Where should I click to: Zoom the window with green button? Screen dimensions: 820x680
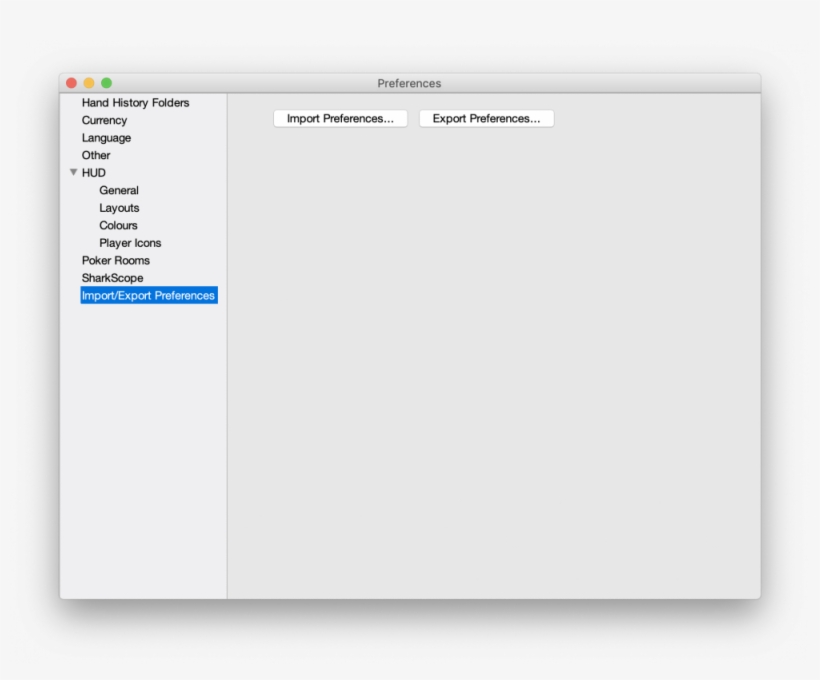tap(107, 83)
